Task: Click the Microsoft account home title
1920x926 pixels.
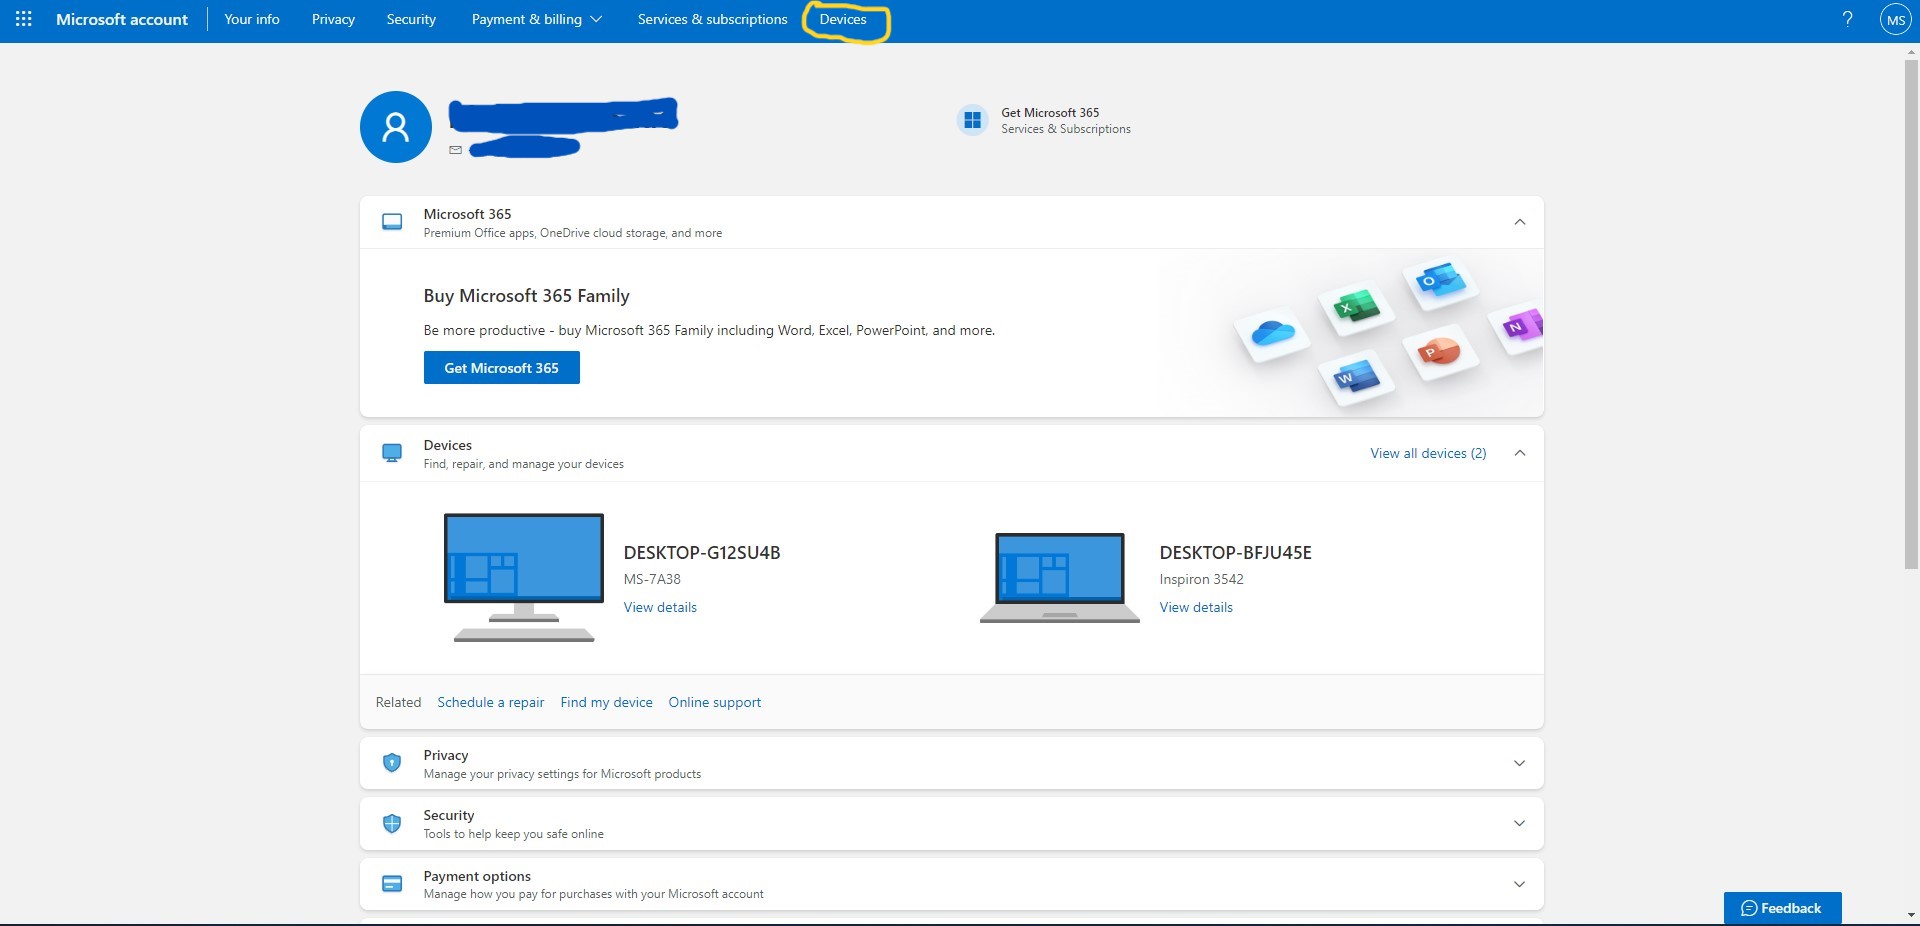Action: [122, 19]
